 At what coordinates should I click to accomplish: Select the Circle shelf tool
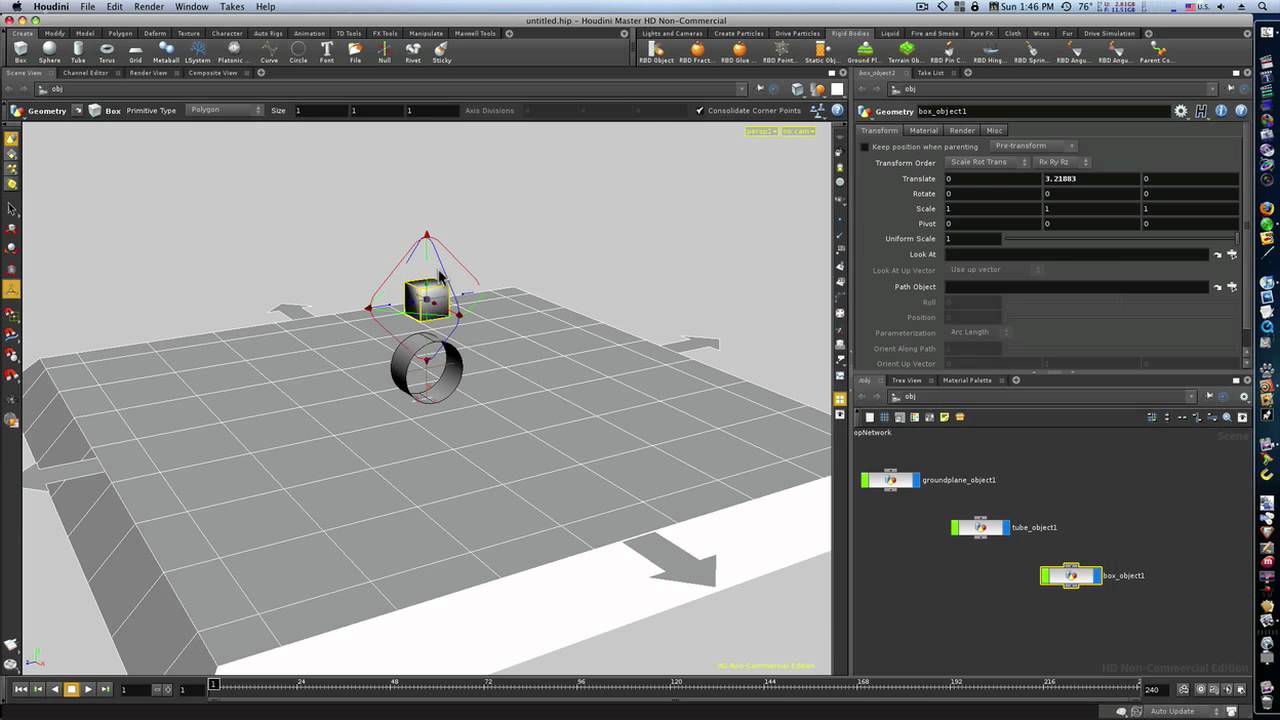click(x=298, y=52)
